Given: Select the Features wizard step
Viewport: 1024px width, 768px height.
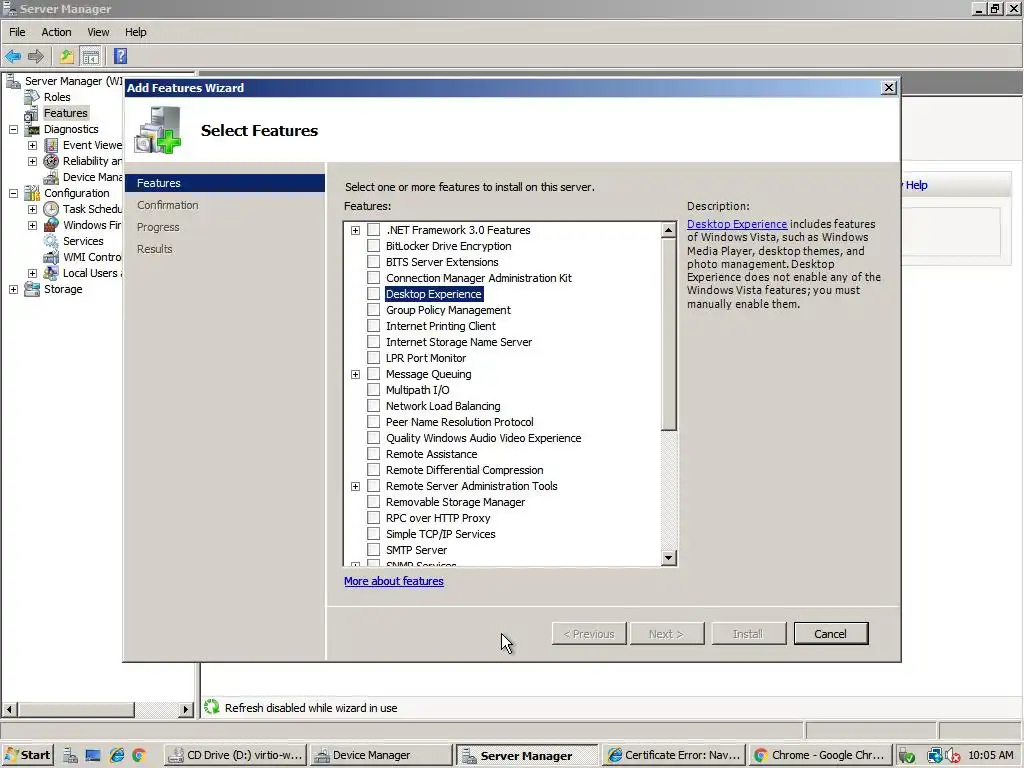Looking at the screenshot, I should coord(225,184).
